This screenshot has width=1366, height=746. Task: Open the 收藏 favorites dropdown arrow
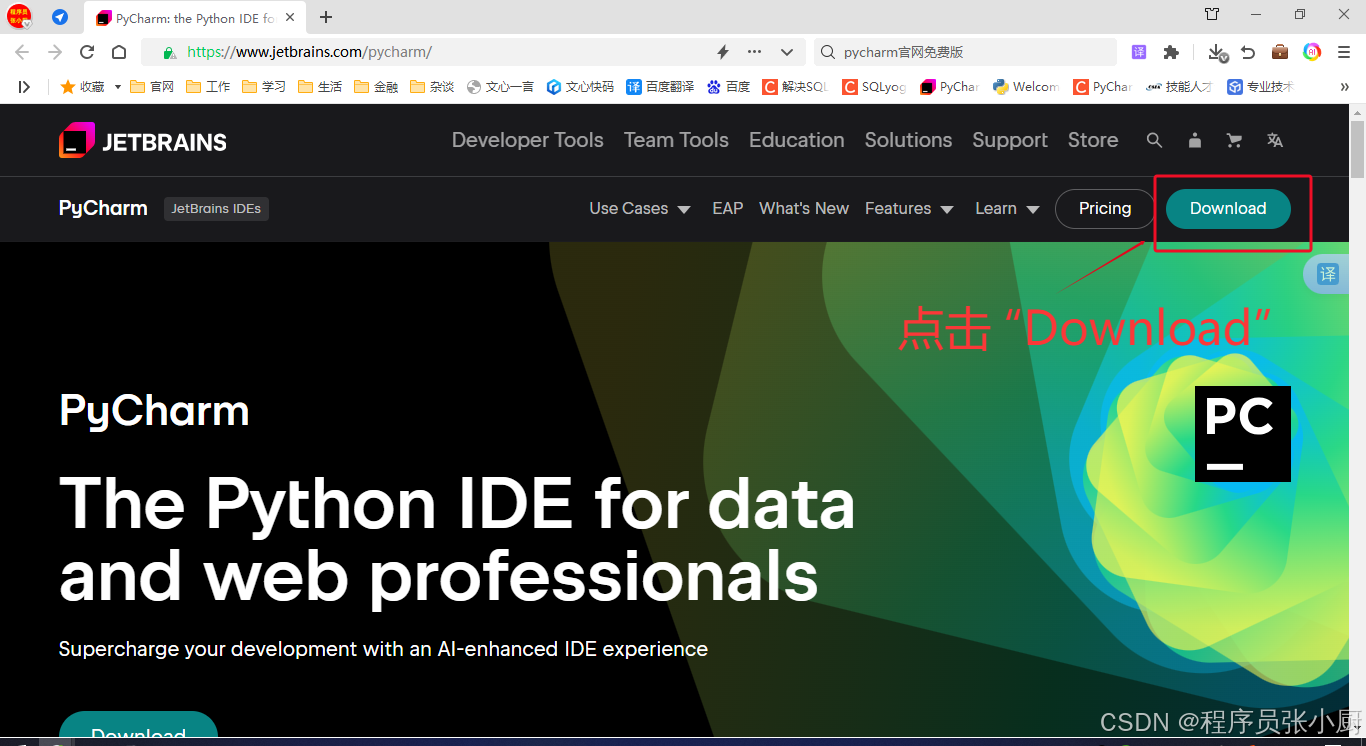(x=117, y=87)
